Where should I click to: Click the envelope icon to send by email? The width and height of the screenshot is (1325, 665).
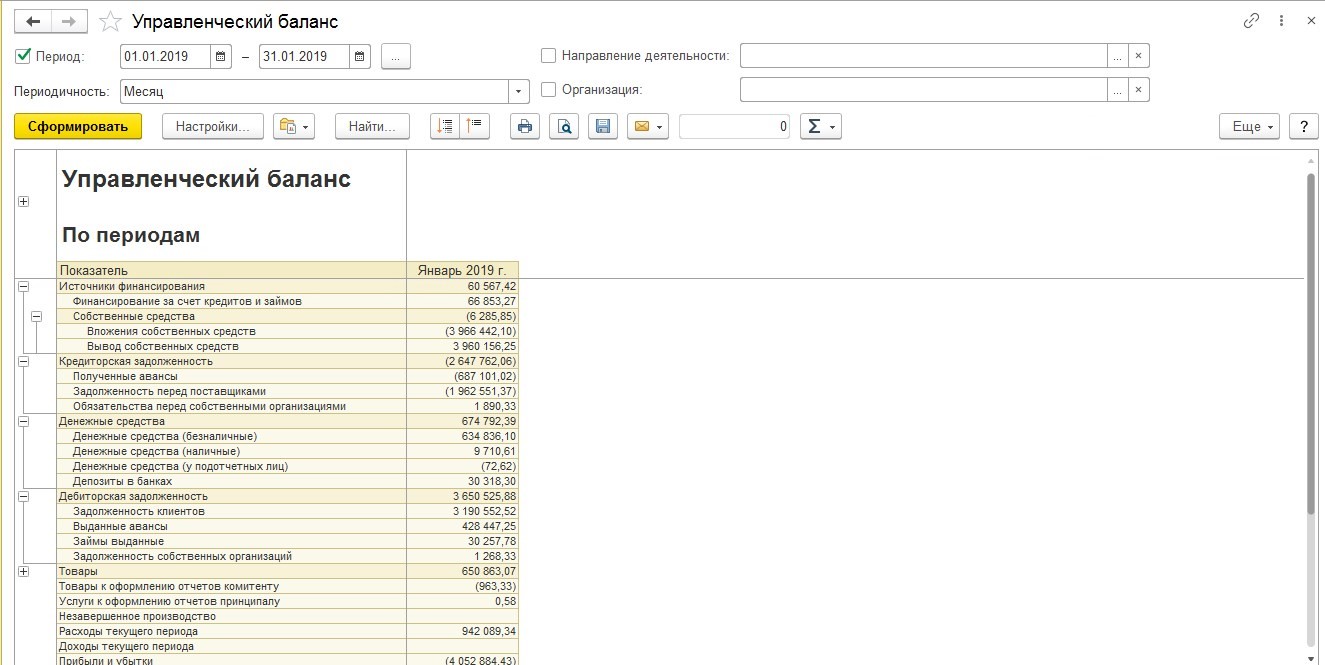tap(647, 126)
